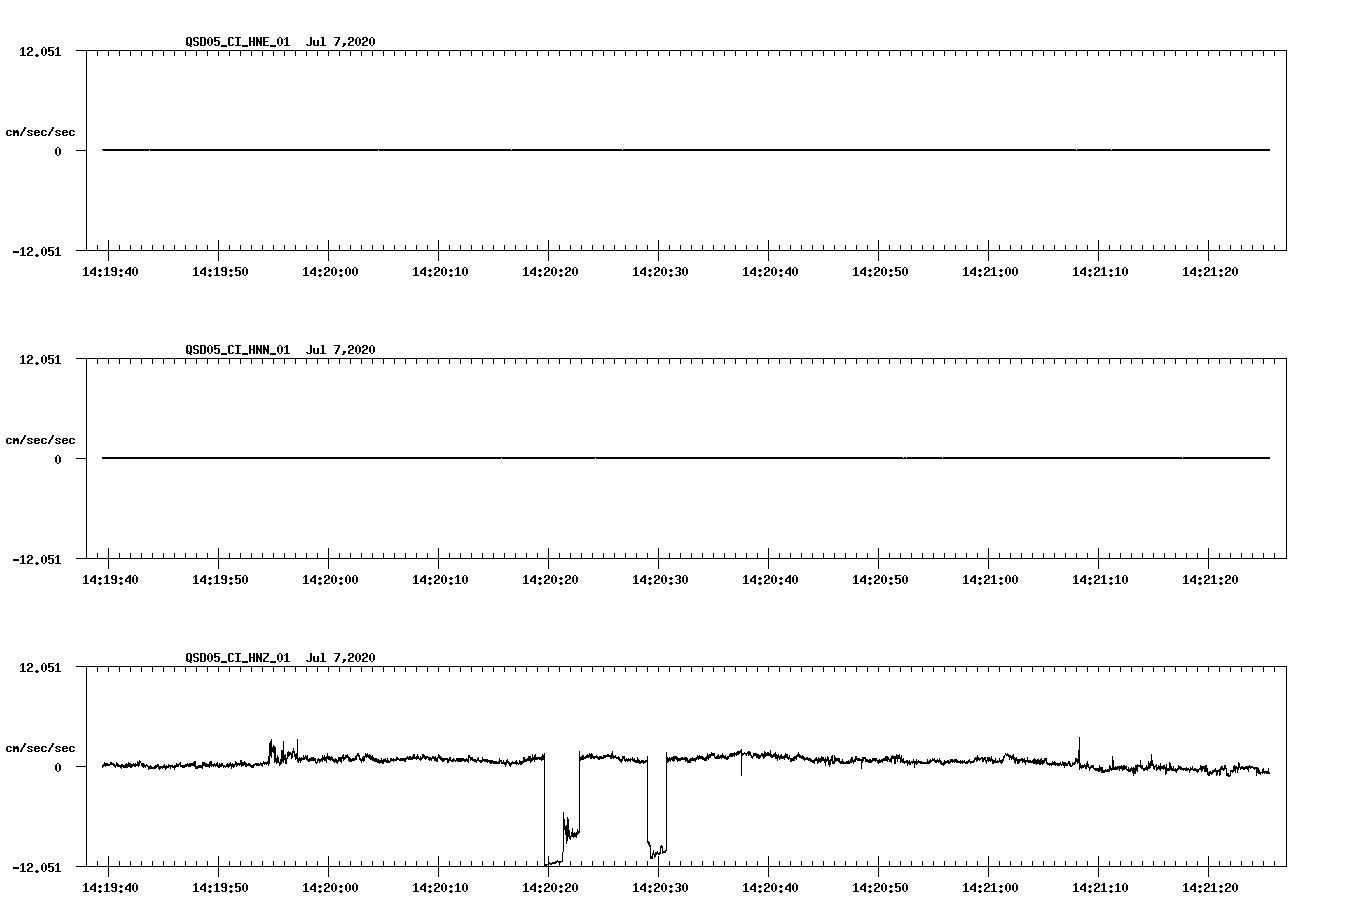Click the spike near 14:21:08 in HNZ trace
The height and width of the screenshot is (924, 1358).
point(1079,751)
